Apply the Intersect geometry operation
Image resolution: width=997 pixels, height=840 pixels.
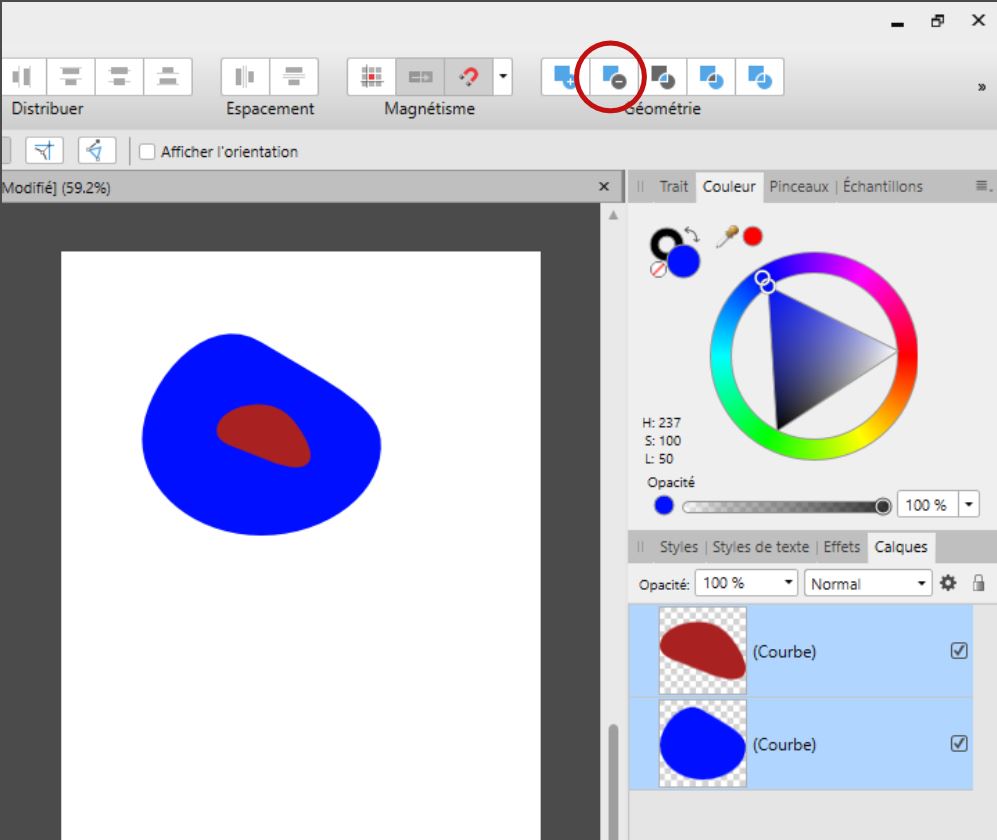[663, 77]
